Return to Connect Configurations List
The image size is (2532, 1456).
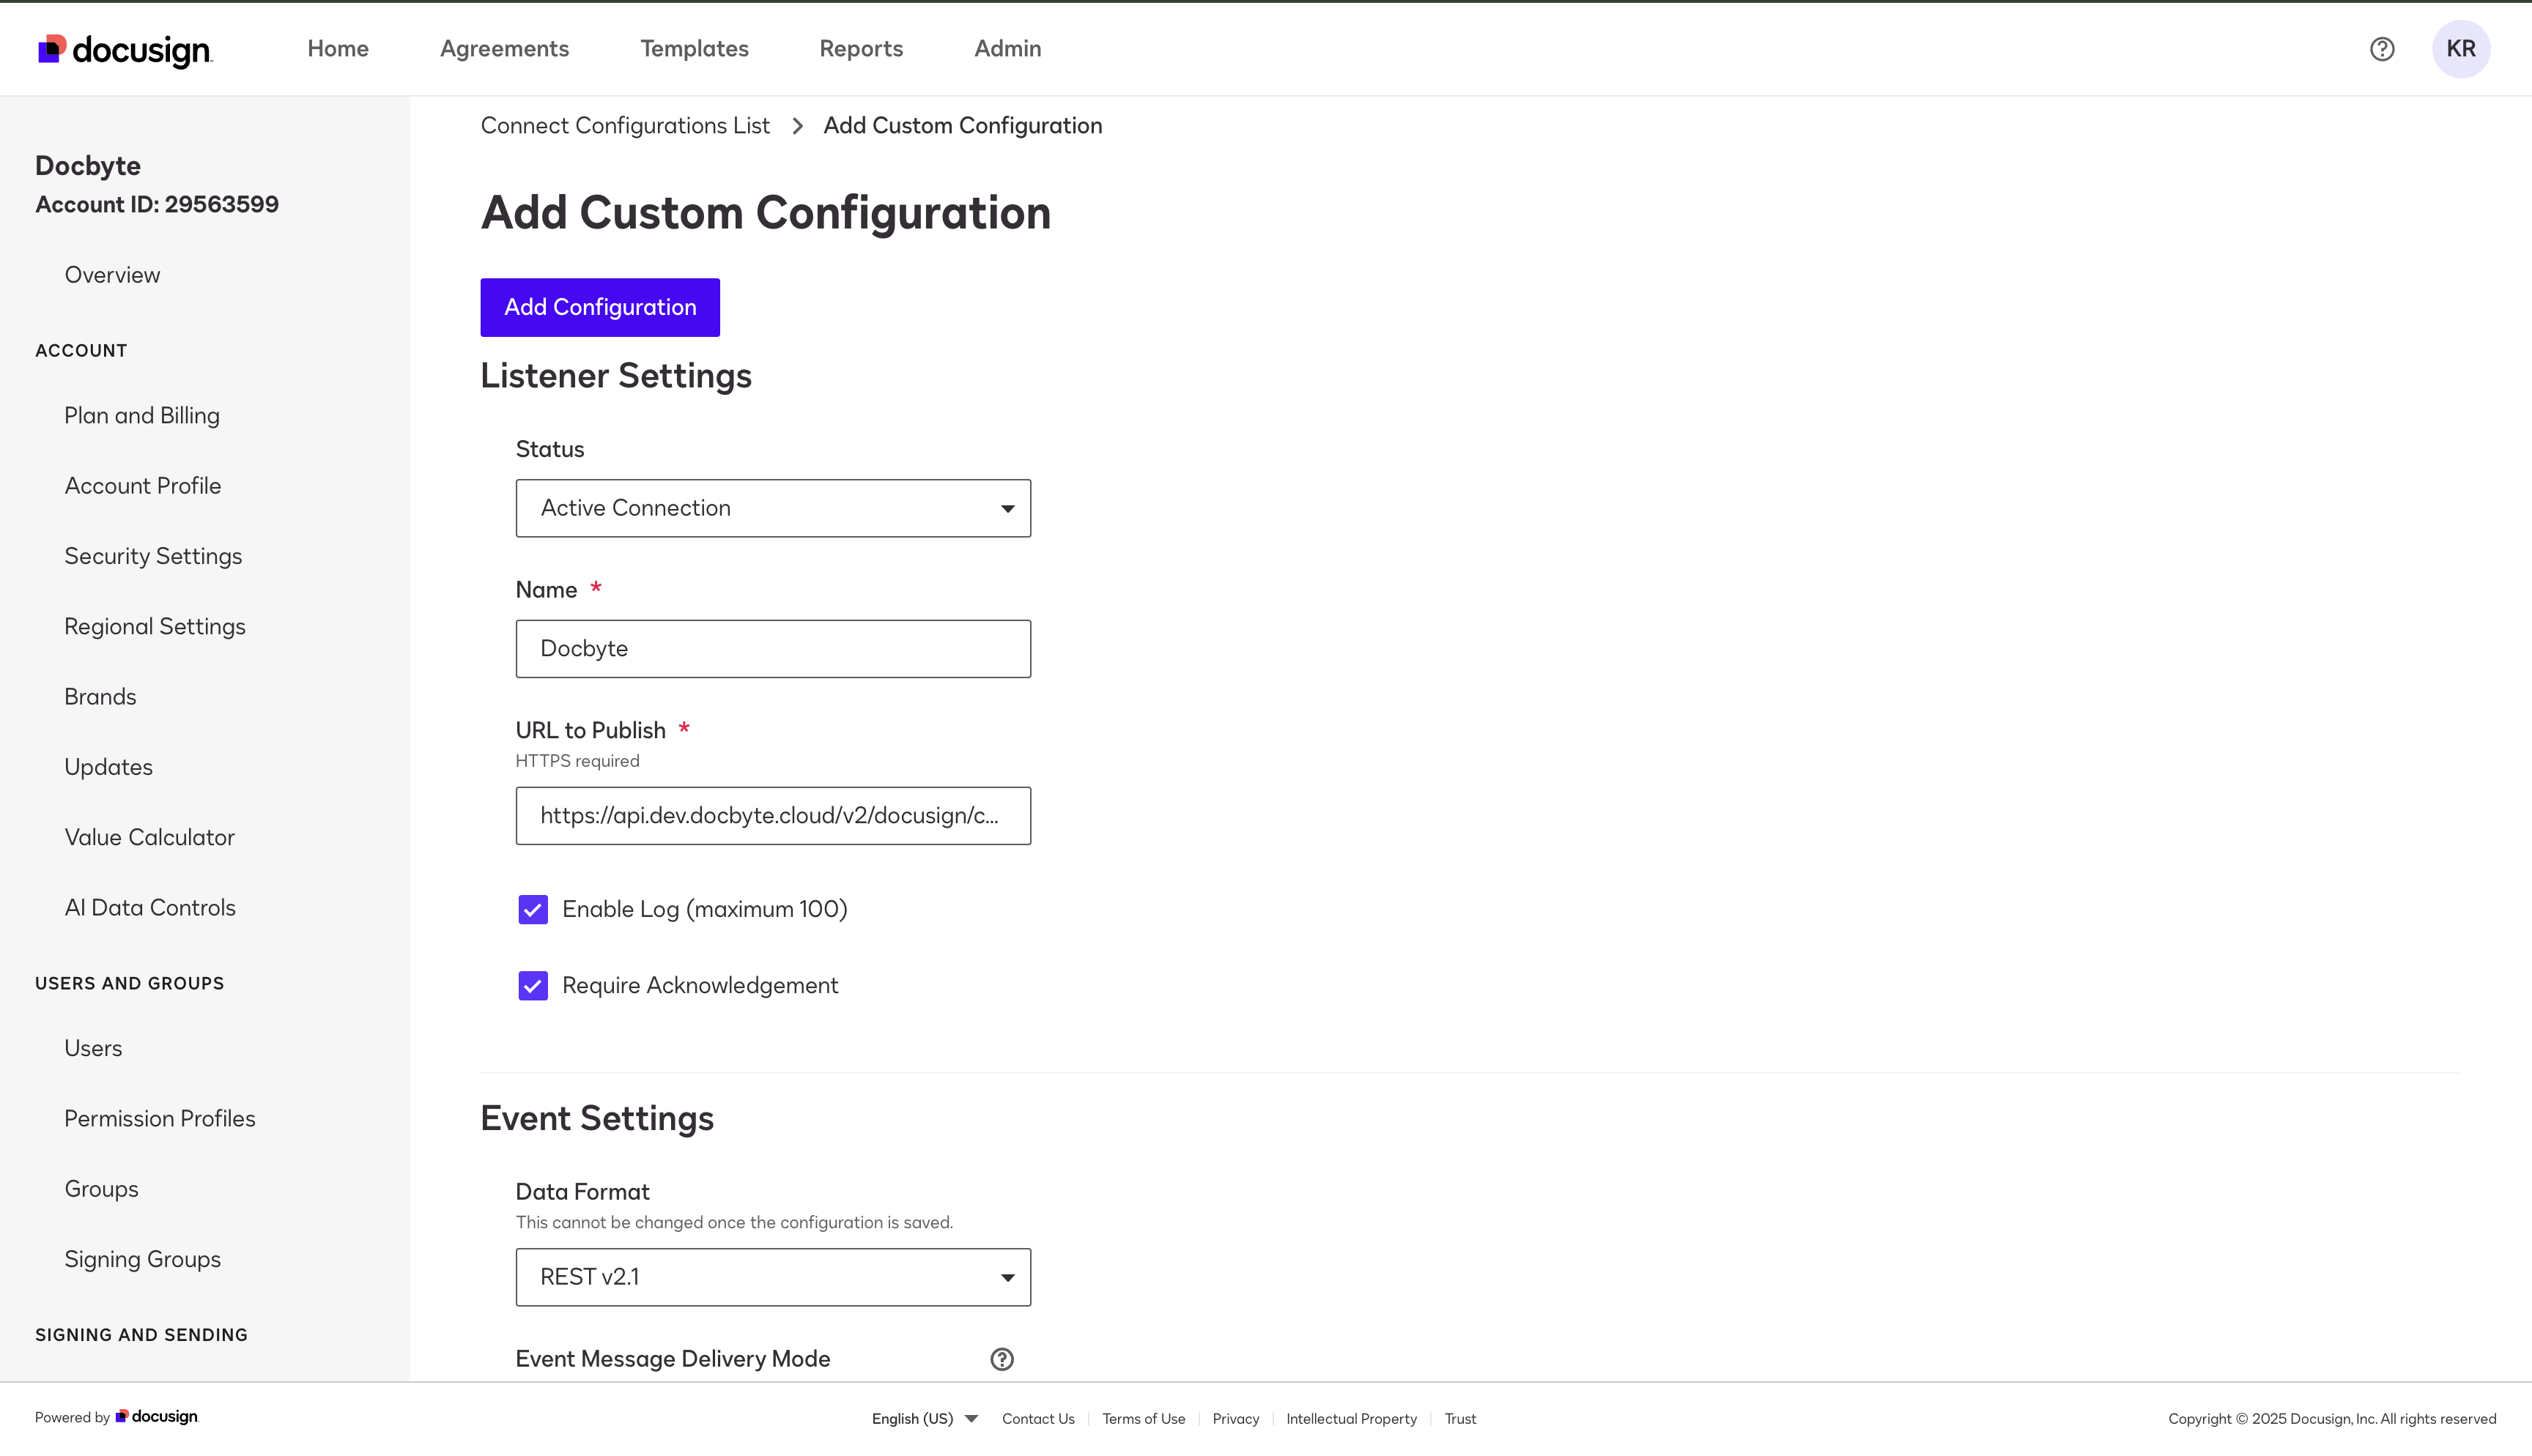tap(625, 126)
